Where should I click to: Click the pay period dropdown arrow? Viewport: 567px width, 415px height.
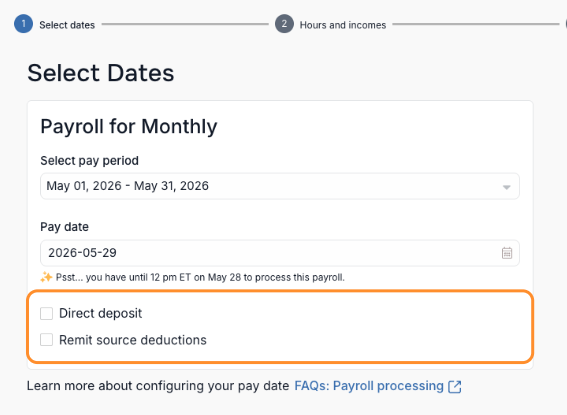tap(506, 187)
